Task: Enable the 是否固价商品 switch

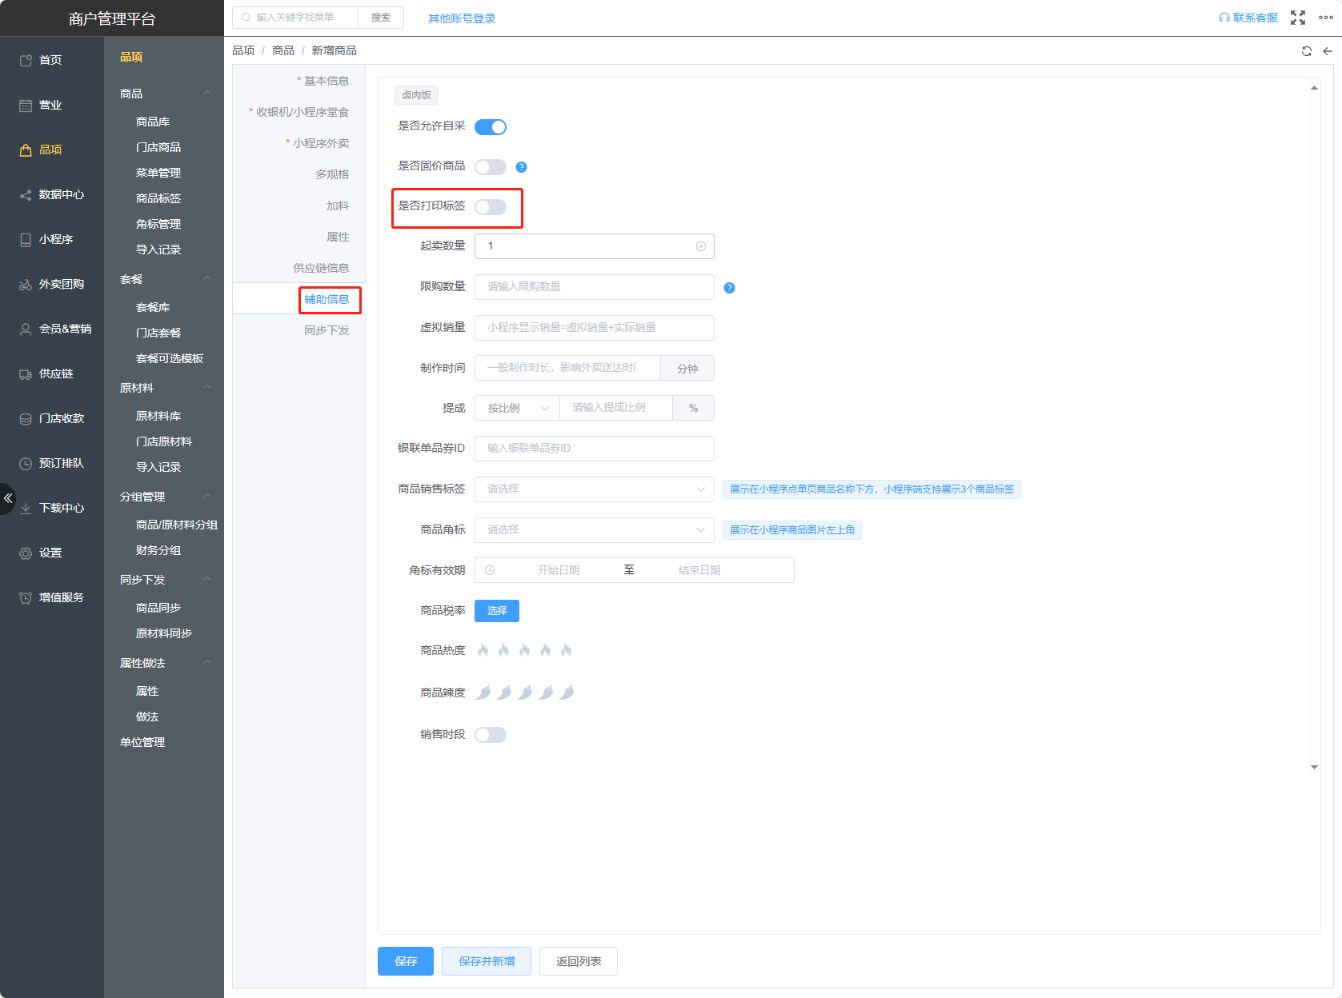Action: (490, 167)
